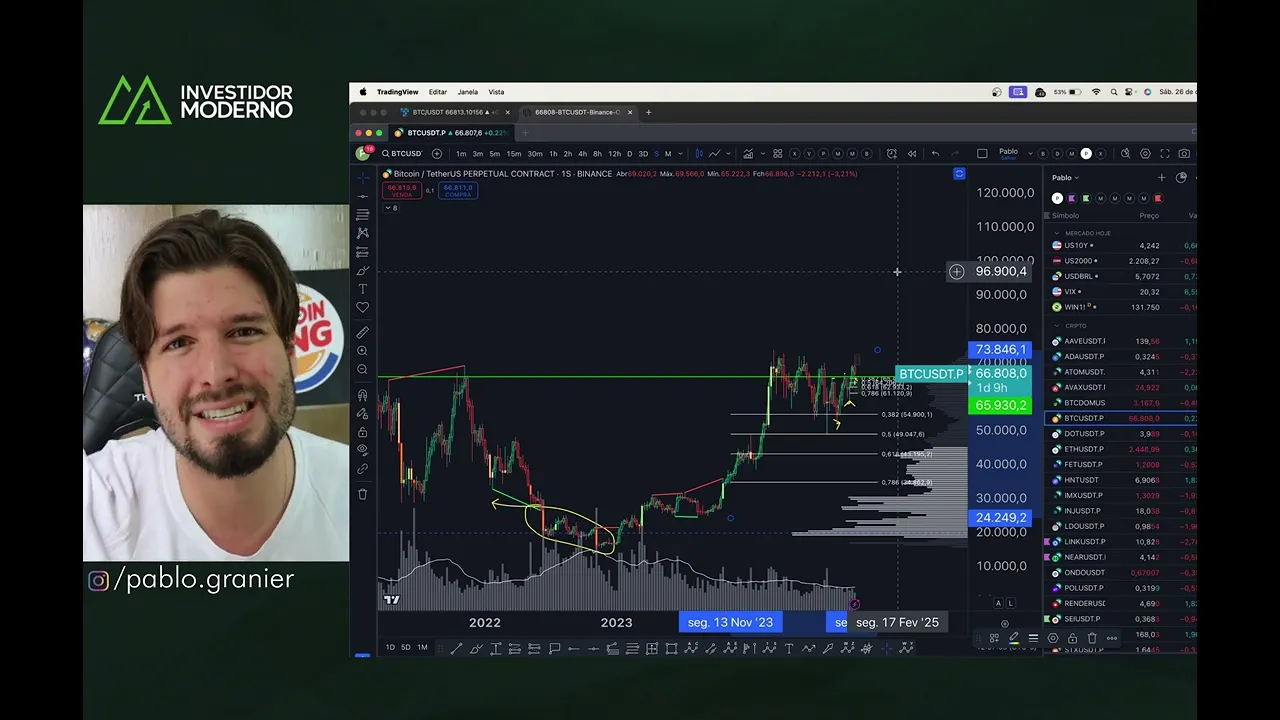Open the TradingView menu in menu bar
This screenshot has height=720, width=1280.
397,92
